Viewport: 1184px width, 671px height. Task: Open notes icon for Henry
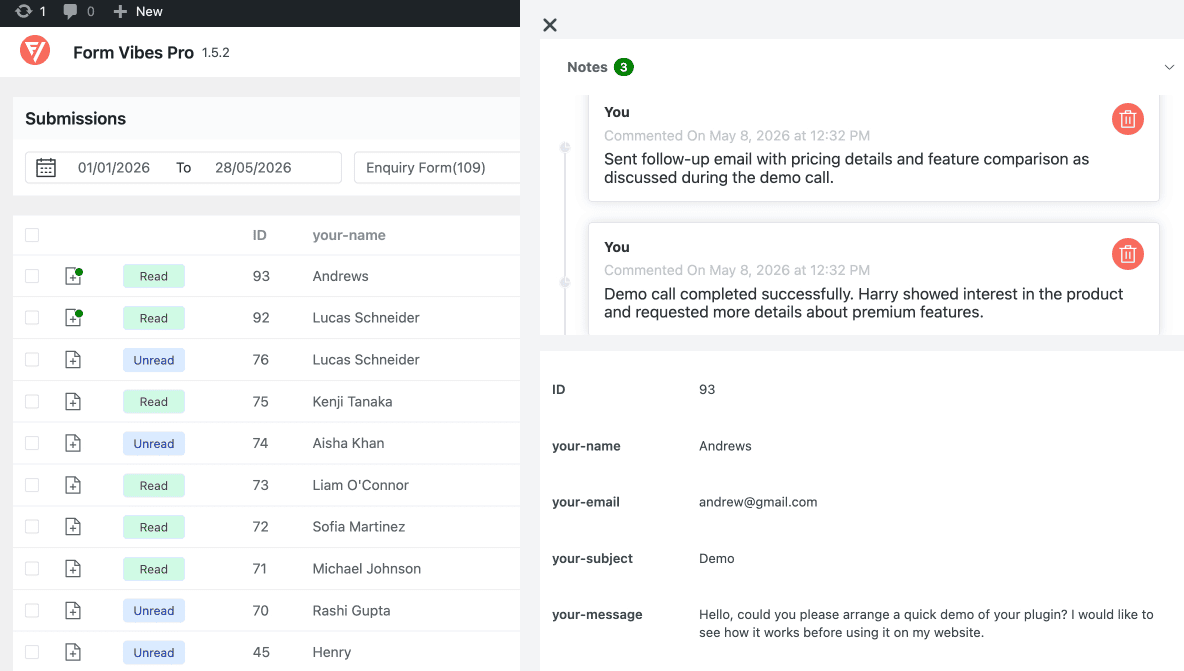pos(73,652)
